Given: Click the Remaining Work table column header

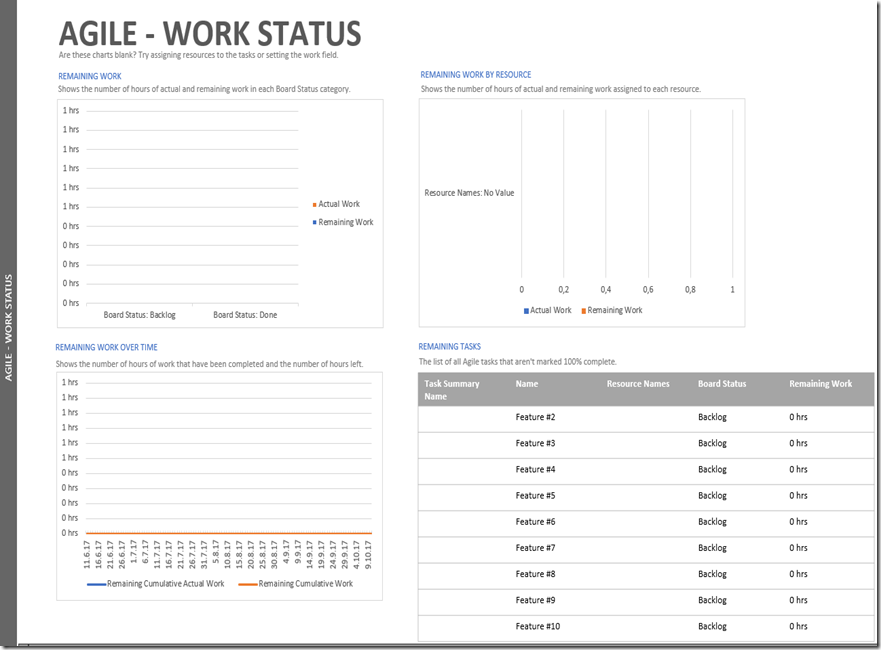Looking at the screenshot, I should 820,384.
